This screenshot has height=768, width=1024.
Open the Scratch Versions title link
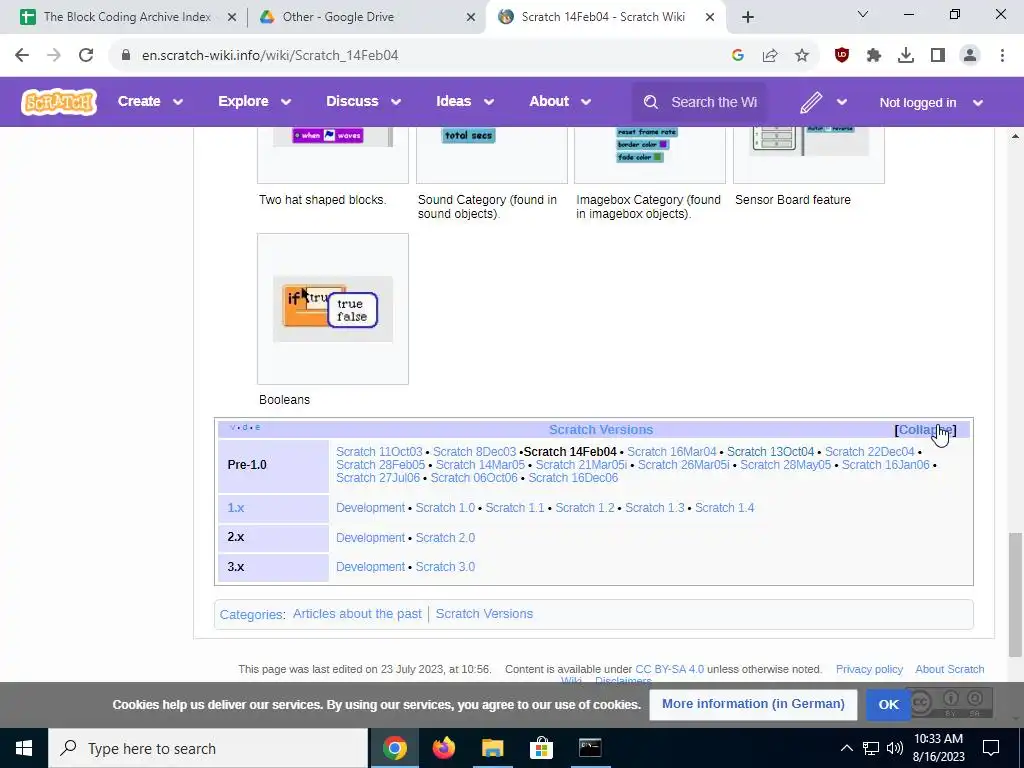601,430
